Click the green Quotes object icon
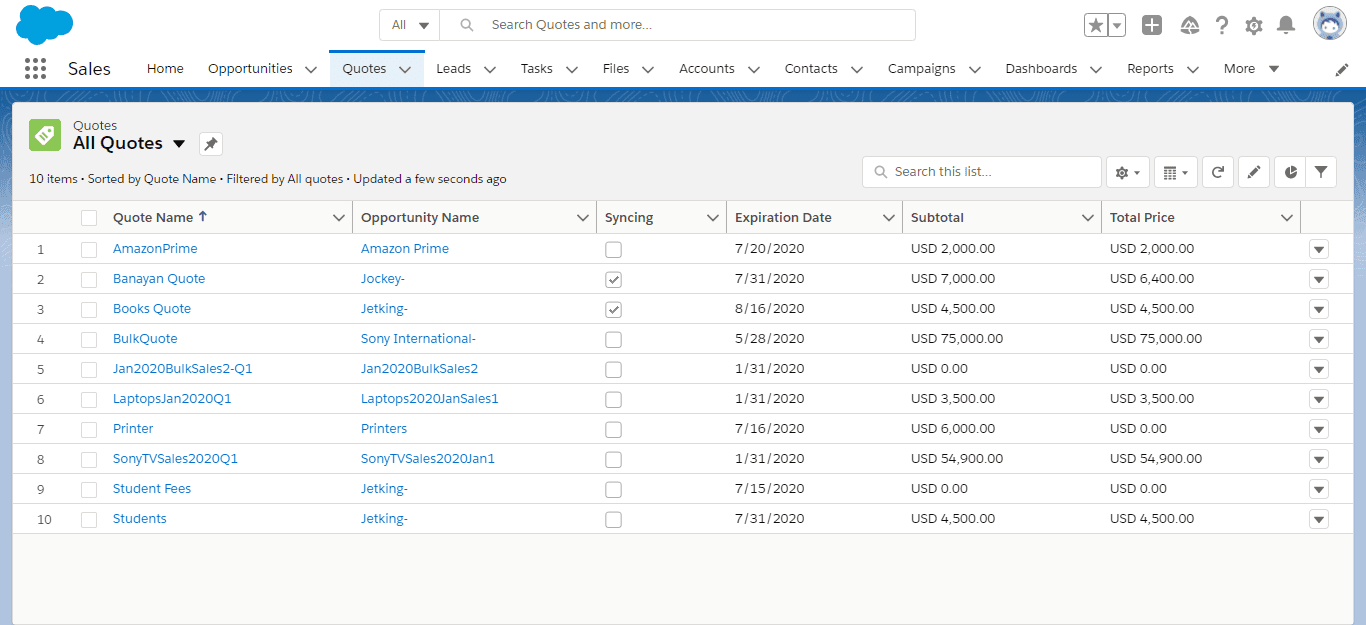The image size is (1366, 625). (x=45, y=135)
